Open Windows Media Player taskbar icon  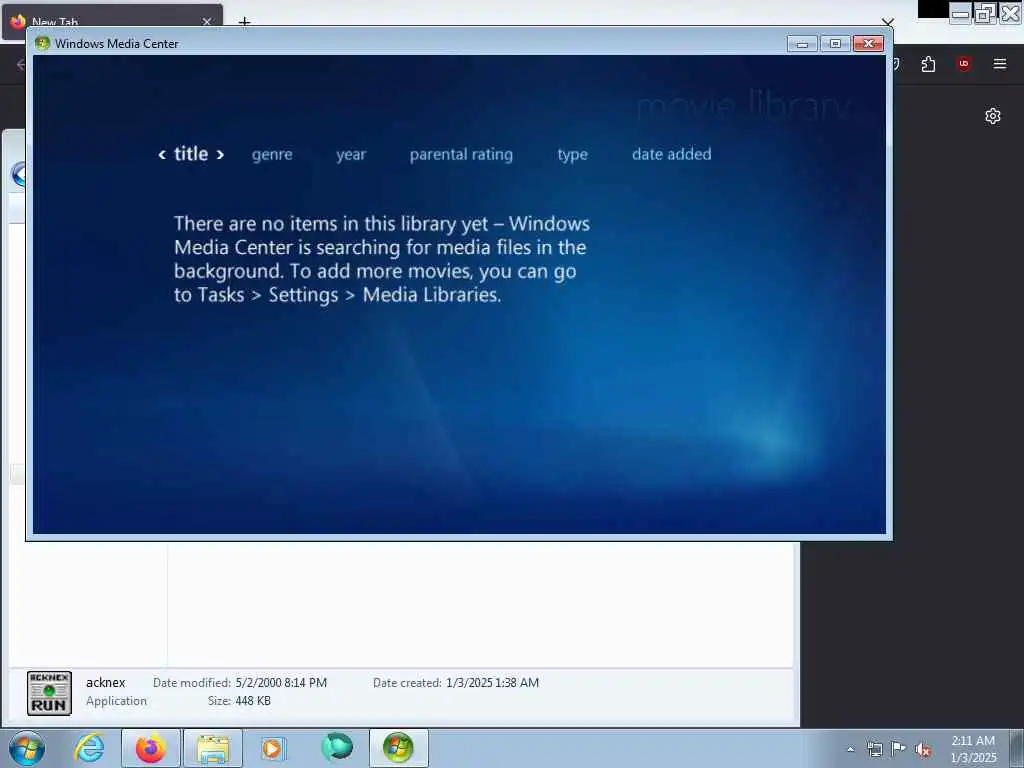click(274, 748)
